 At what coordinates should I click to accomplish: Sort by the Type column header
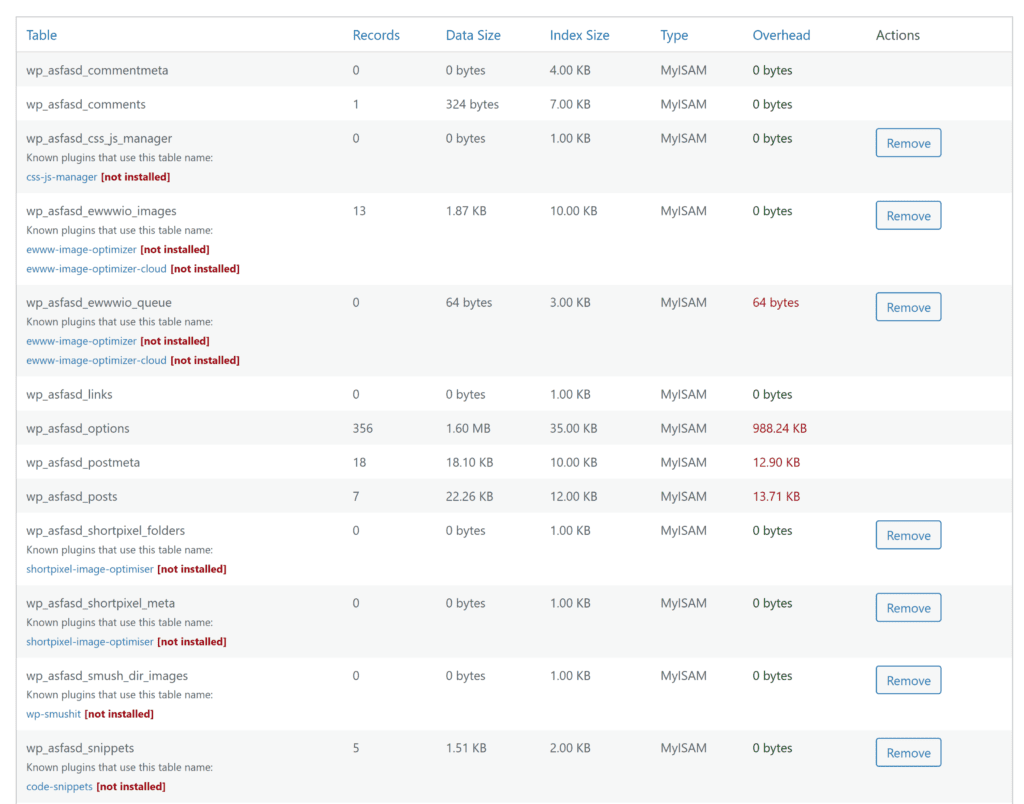674,35
